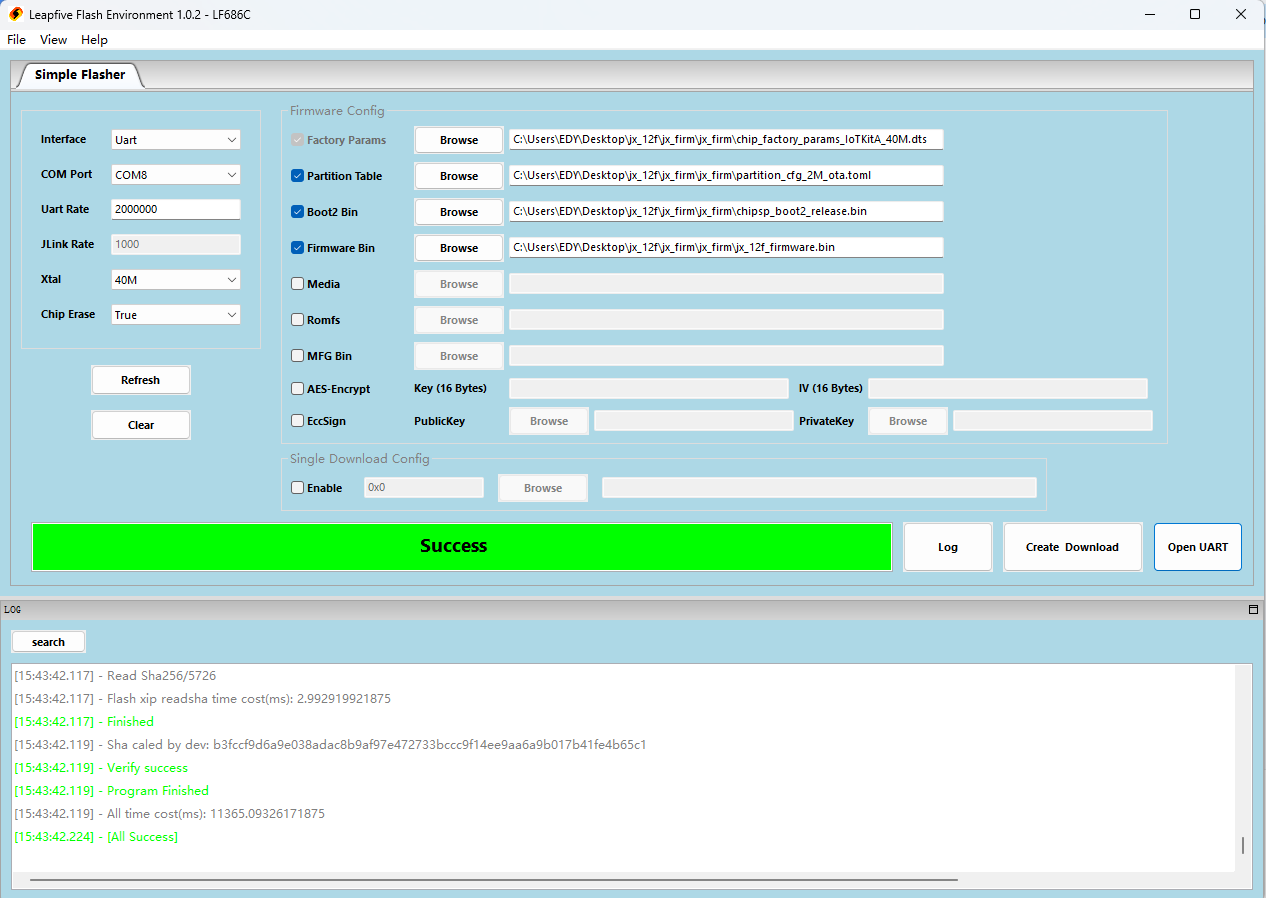Uncheck the Boot2 Bin checkbox
Screen dimensions: 1266x898
[298, 212]
